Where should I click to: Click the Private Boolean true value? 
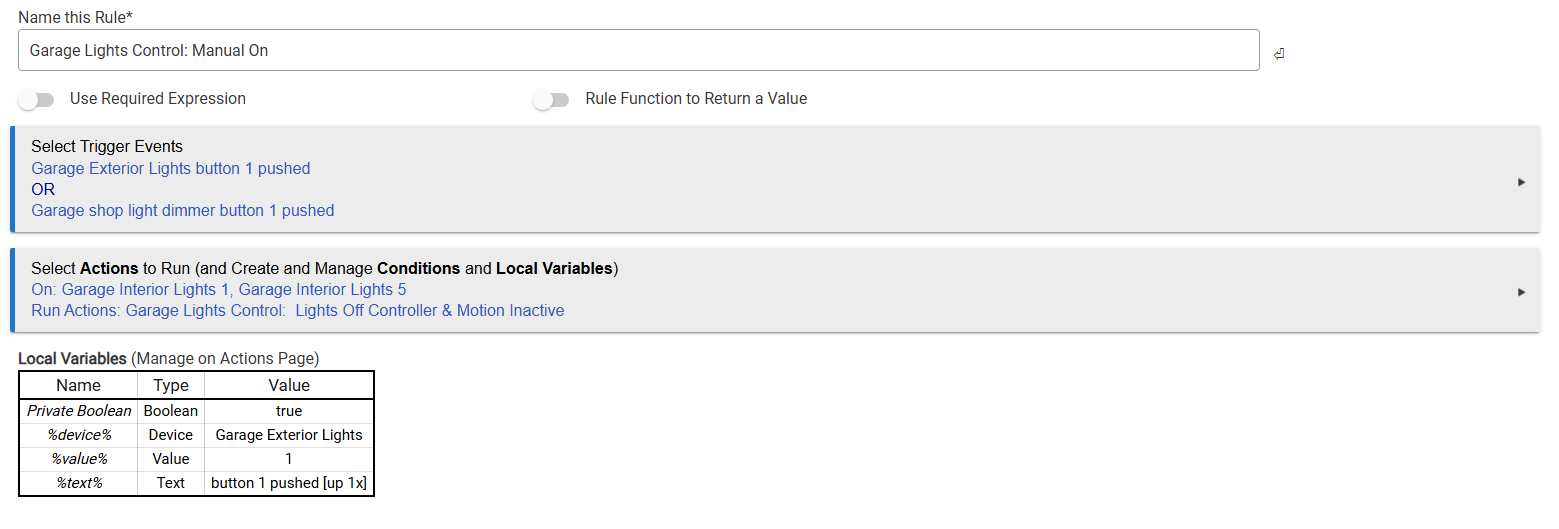pyautogui.click(x=289, y=411)
